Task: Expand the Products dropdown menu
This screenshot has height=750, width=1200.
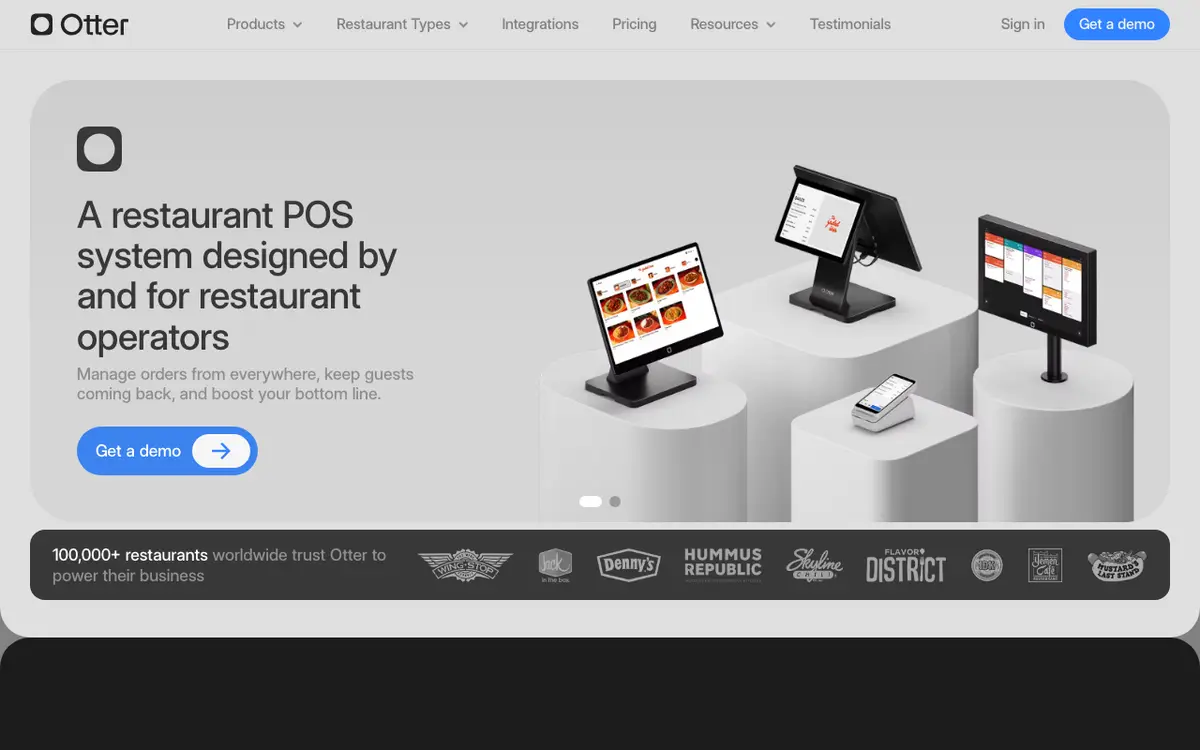Action: (x=265, y=24)
